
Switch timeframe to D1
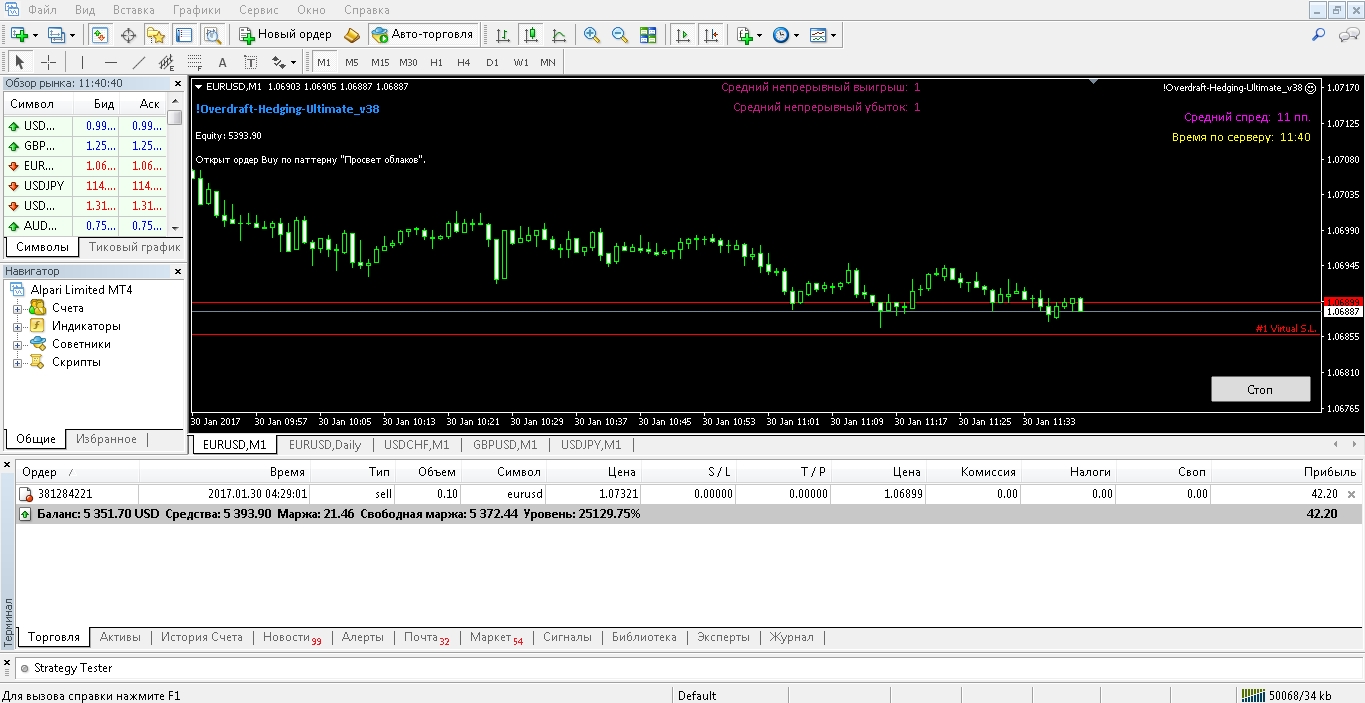tap(492, 62)
